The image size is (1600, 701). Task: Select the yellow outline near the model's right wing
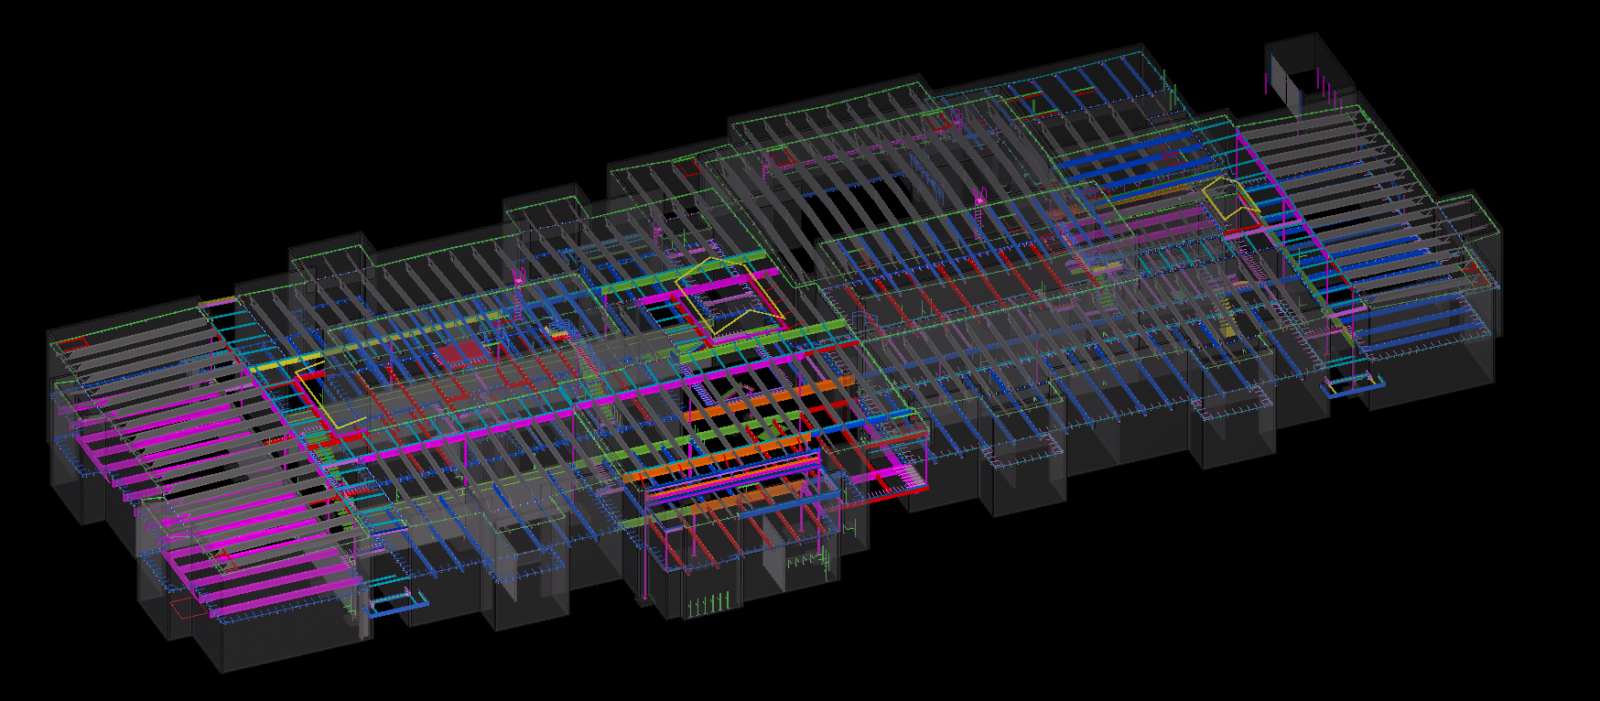[x=1231, y=200]
